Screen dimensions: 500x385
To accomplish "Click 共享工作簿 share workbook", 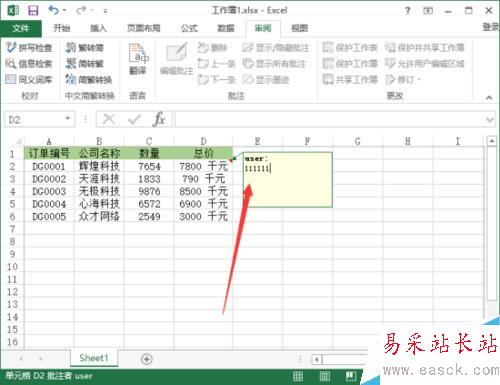I will click(350, 79).
